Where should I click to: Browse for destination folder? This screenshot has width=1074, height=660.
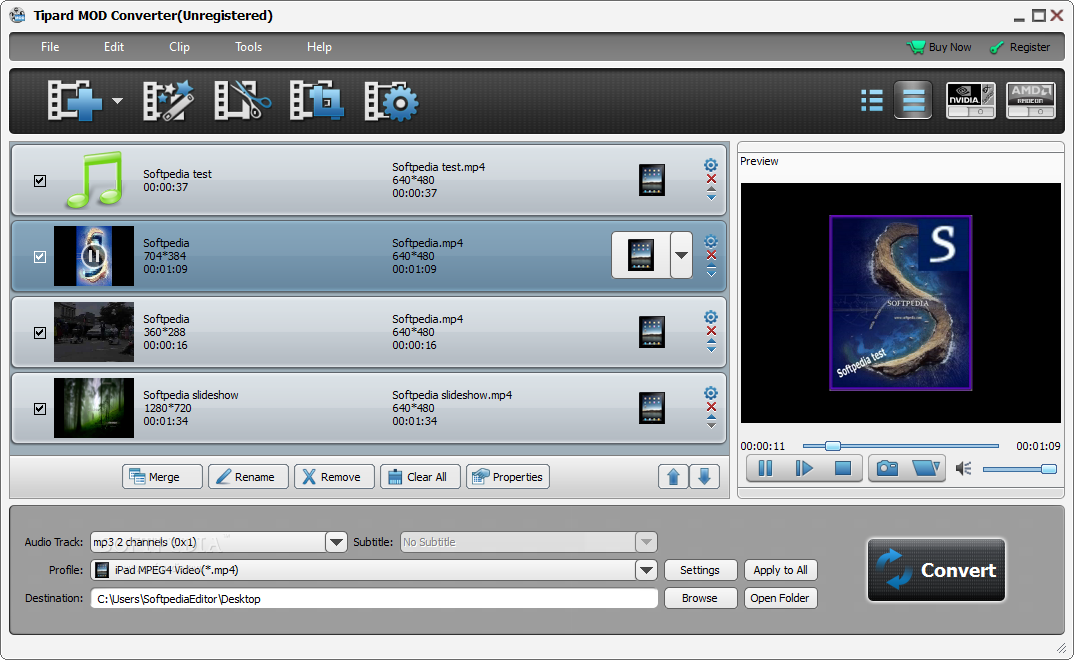(x=700, y=598)
